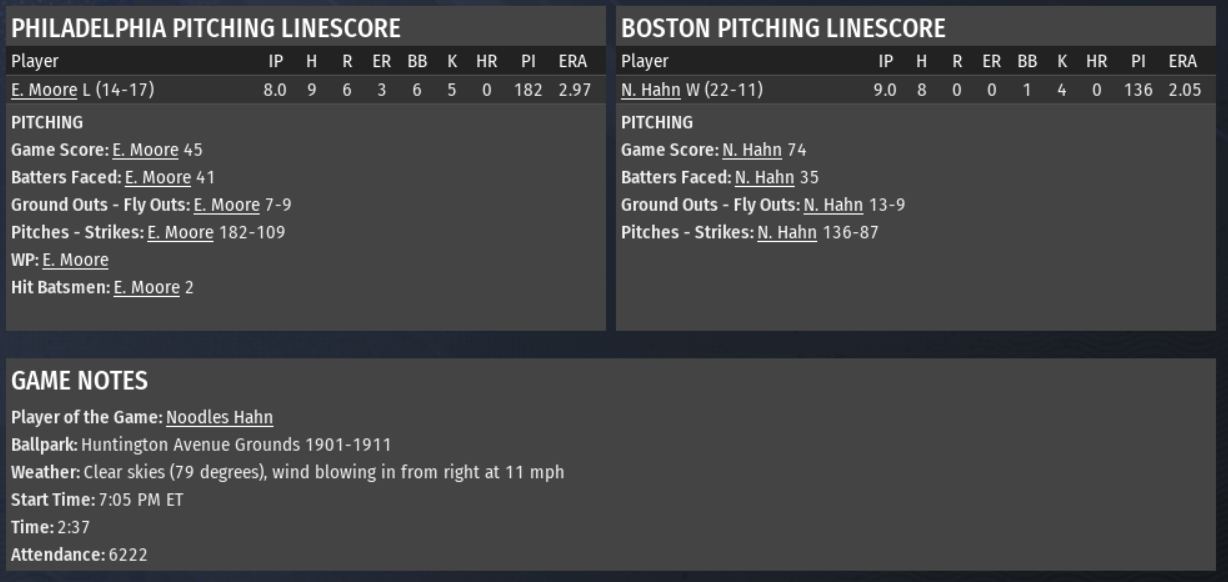Click Player column header in Philadelphia linescore

pos(35,61)
